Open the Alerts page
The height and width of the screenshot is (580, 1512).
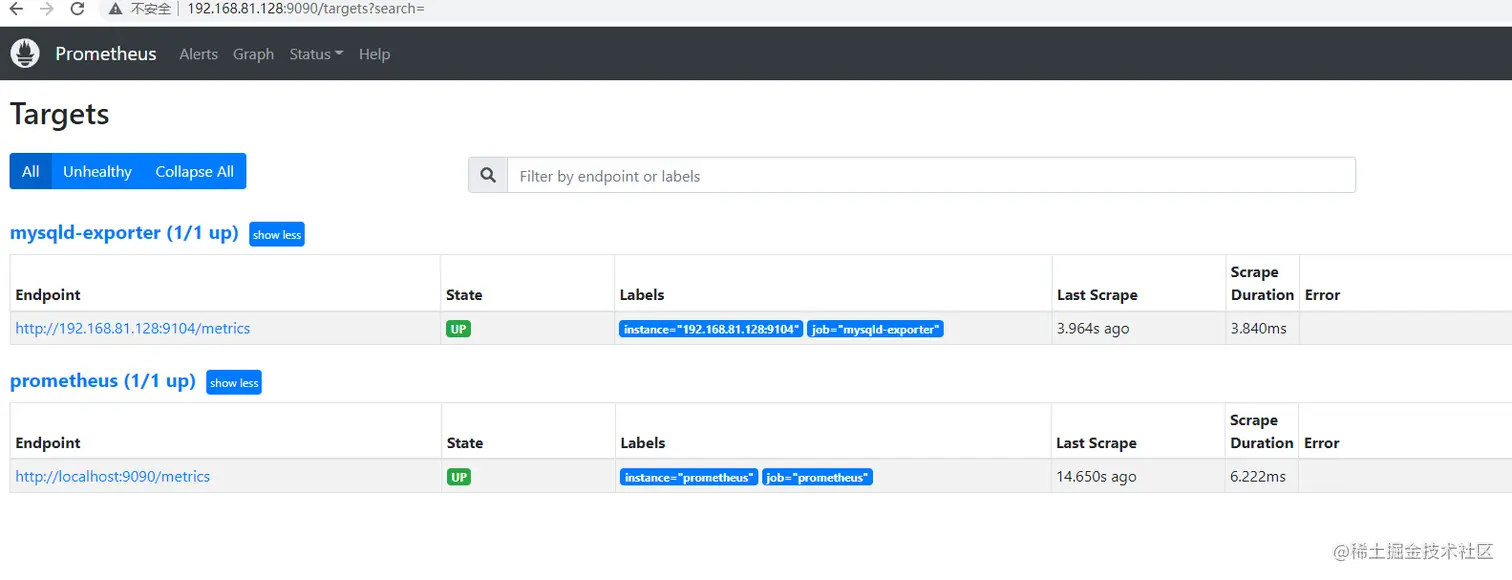198,54
